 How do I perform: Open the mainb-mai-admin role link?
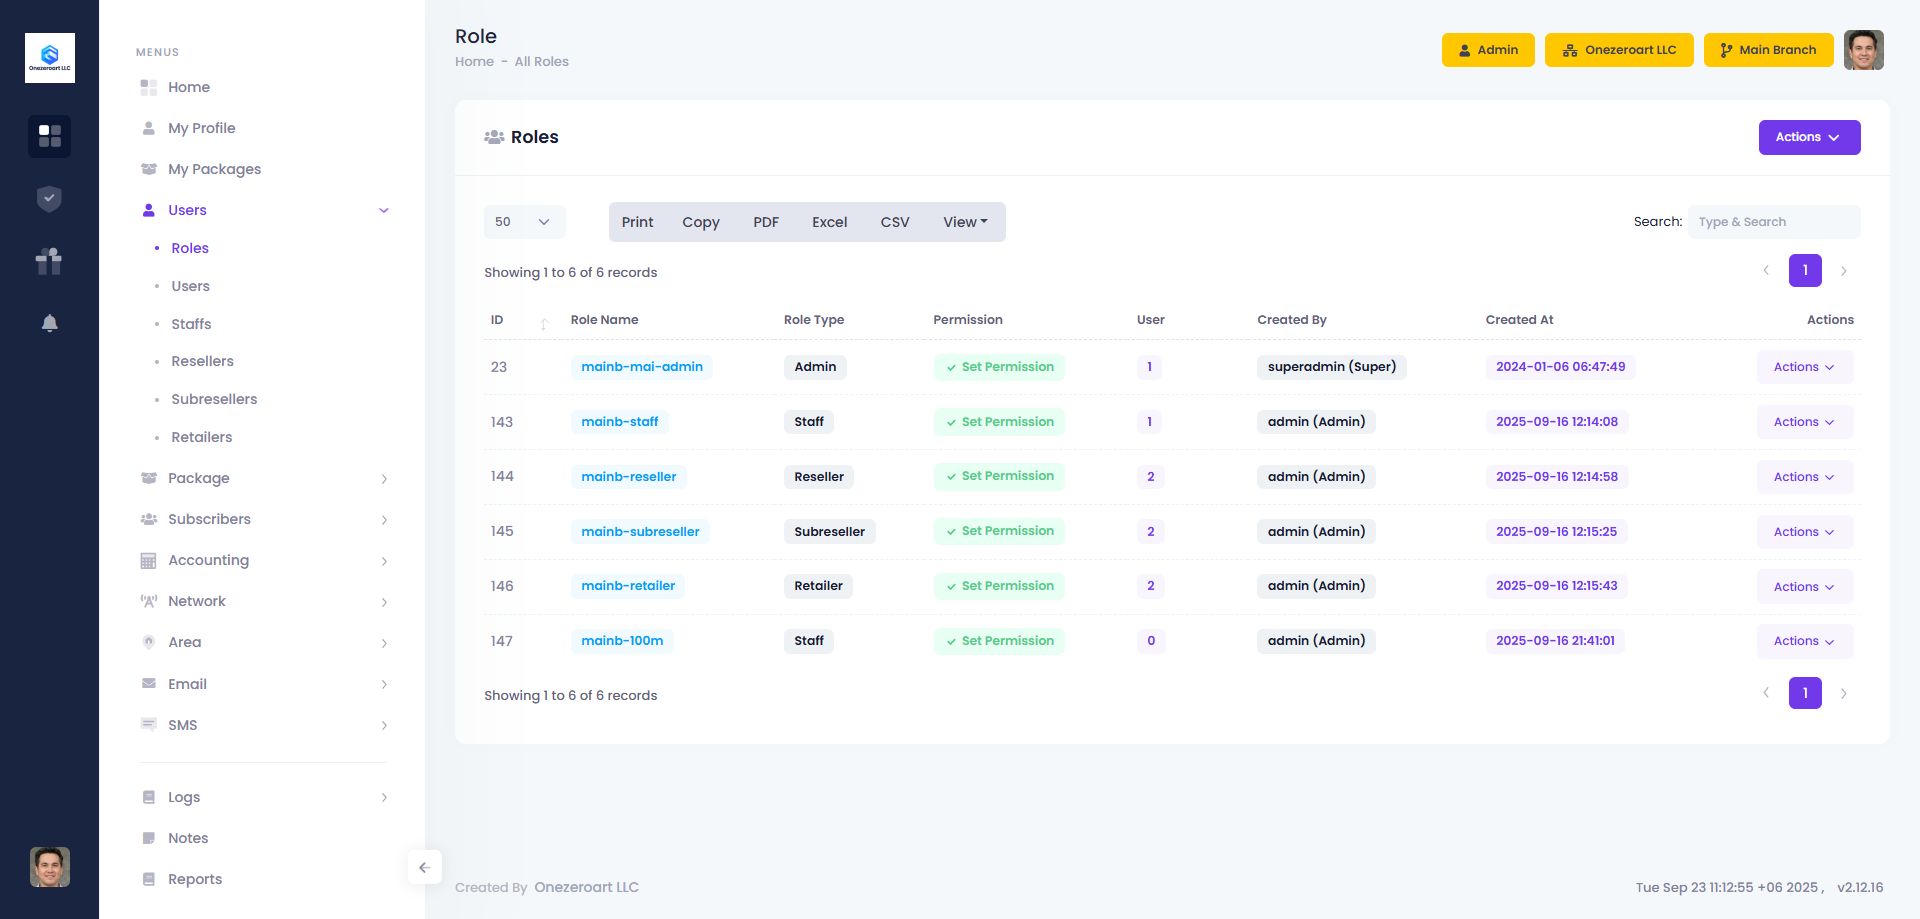[642, 367]
